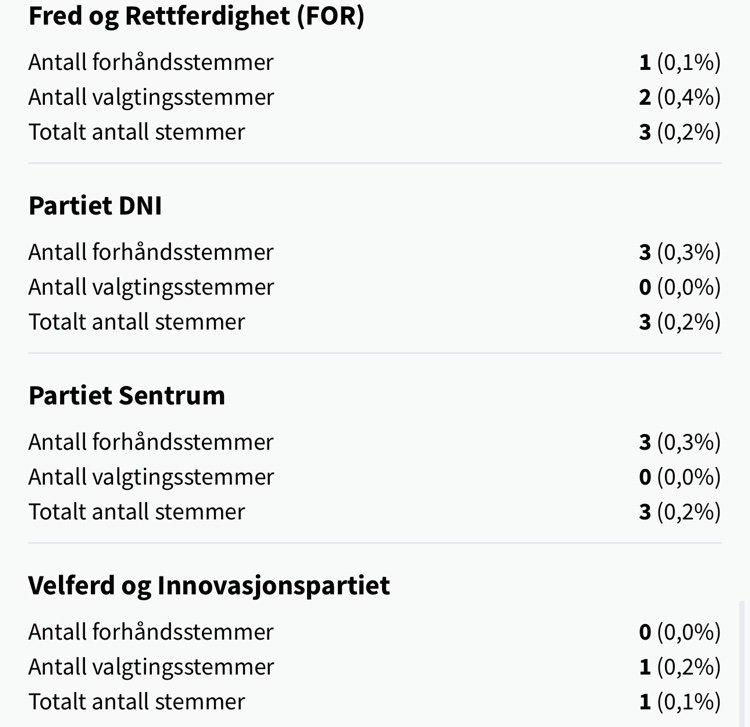
Task: Select Velferd og Innovasjonspartiet's Totalt antall stemmer label
Action: click(x=137, y=702)
